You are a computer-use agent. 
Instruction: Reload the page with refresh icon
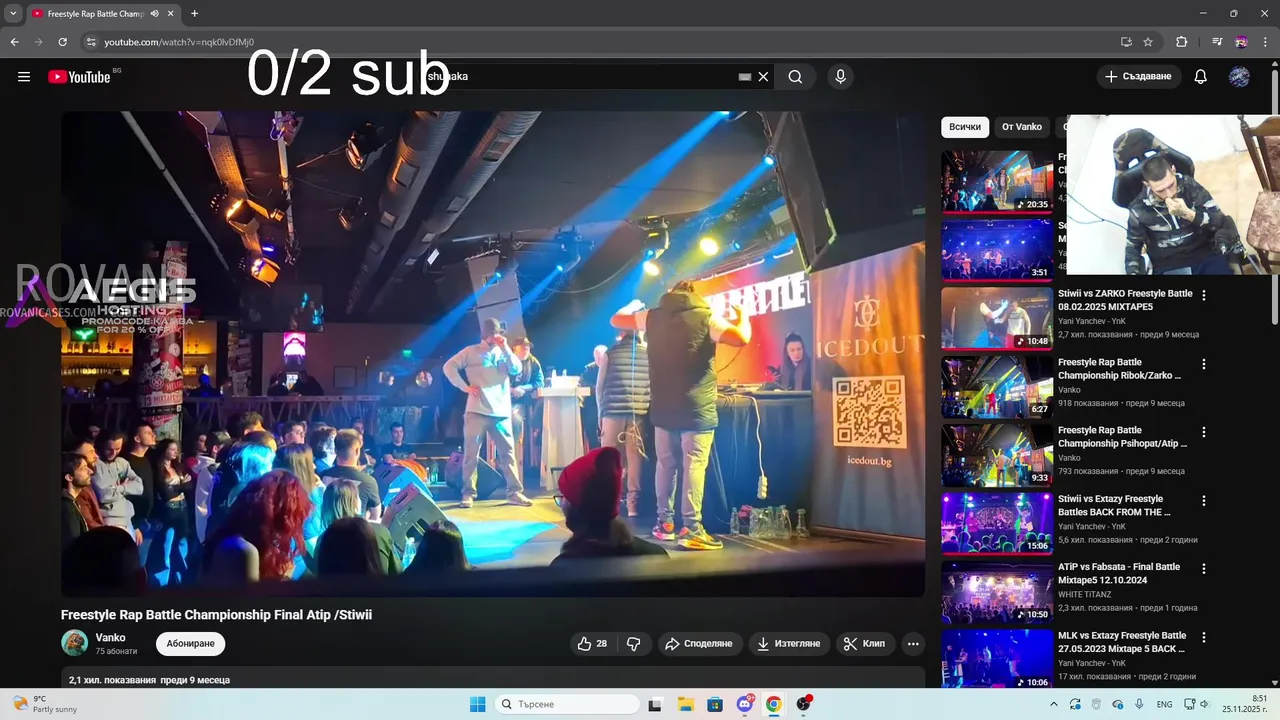point(63,42)
